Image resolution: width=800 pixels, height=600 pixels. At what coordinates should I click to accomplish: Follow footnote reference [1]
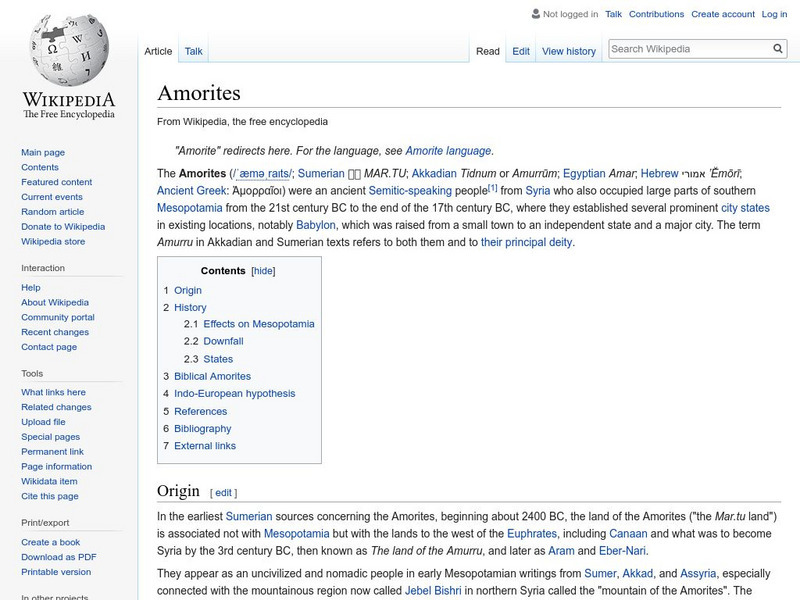pos(490,187)
